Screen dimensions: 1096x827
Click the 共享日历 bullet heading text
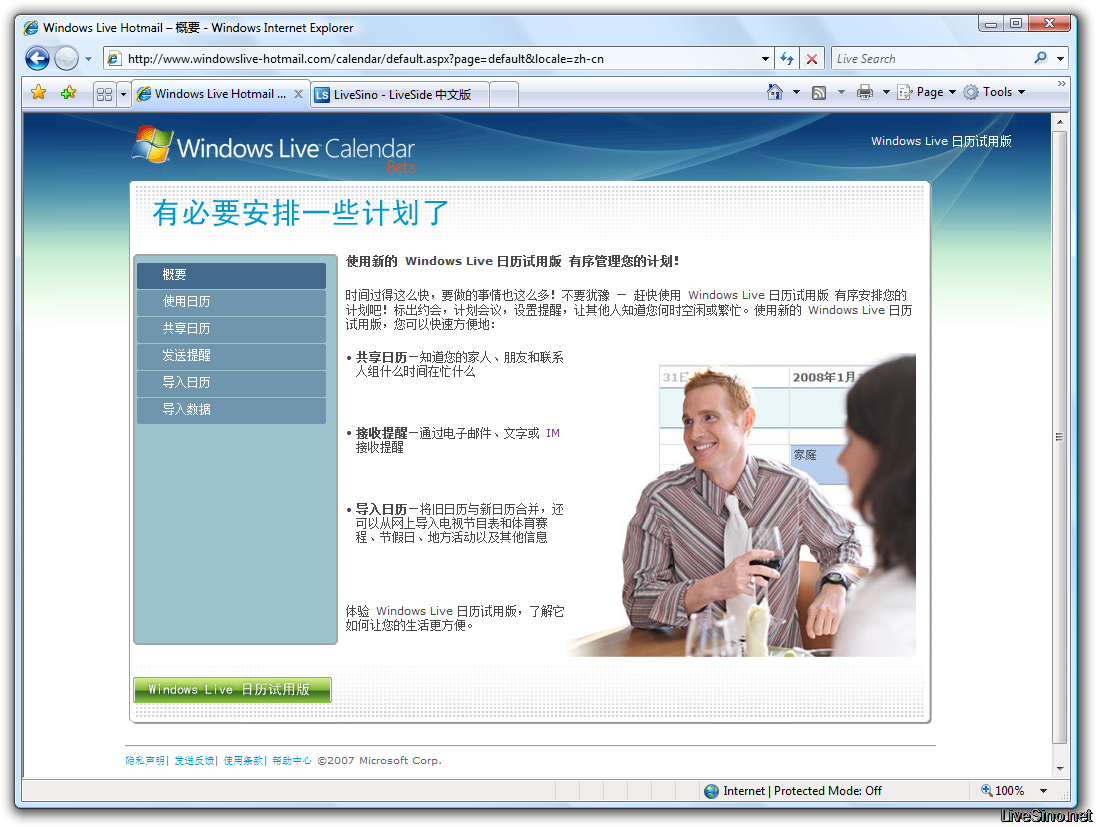click(x=381, y=357)
